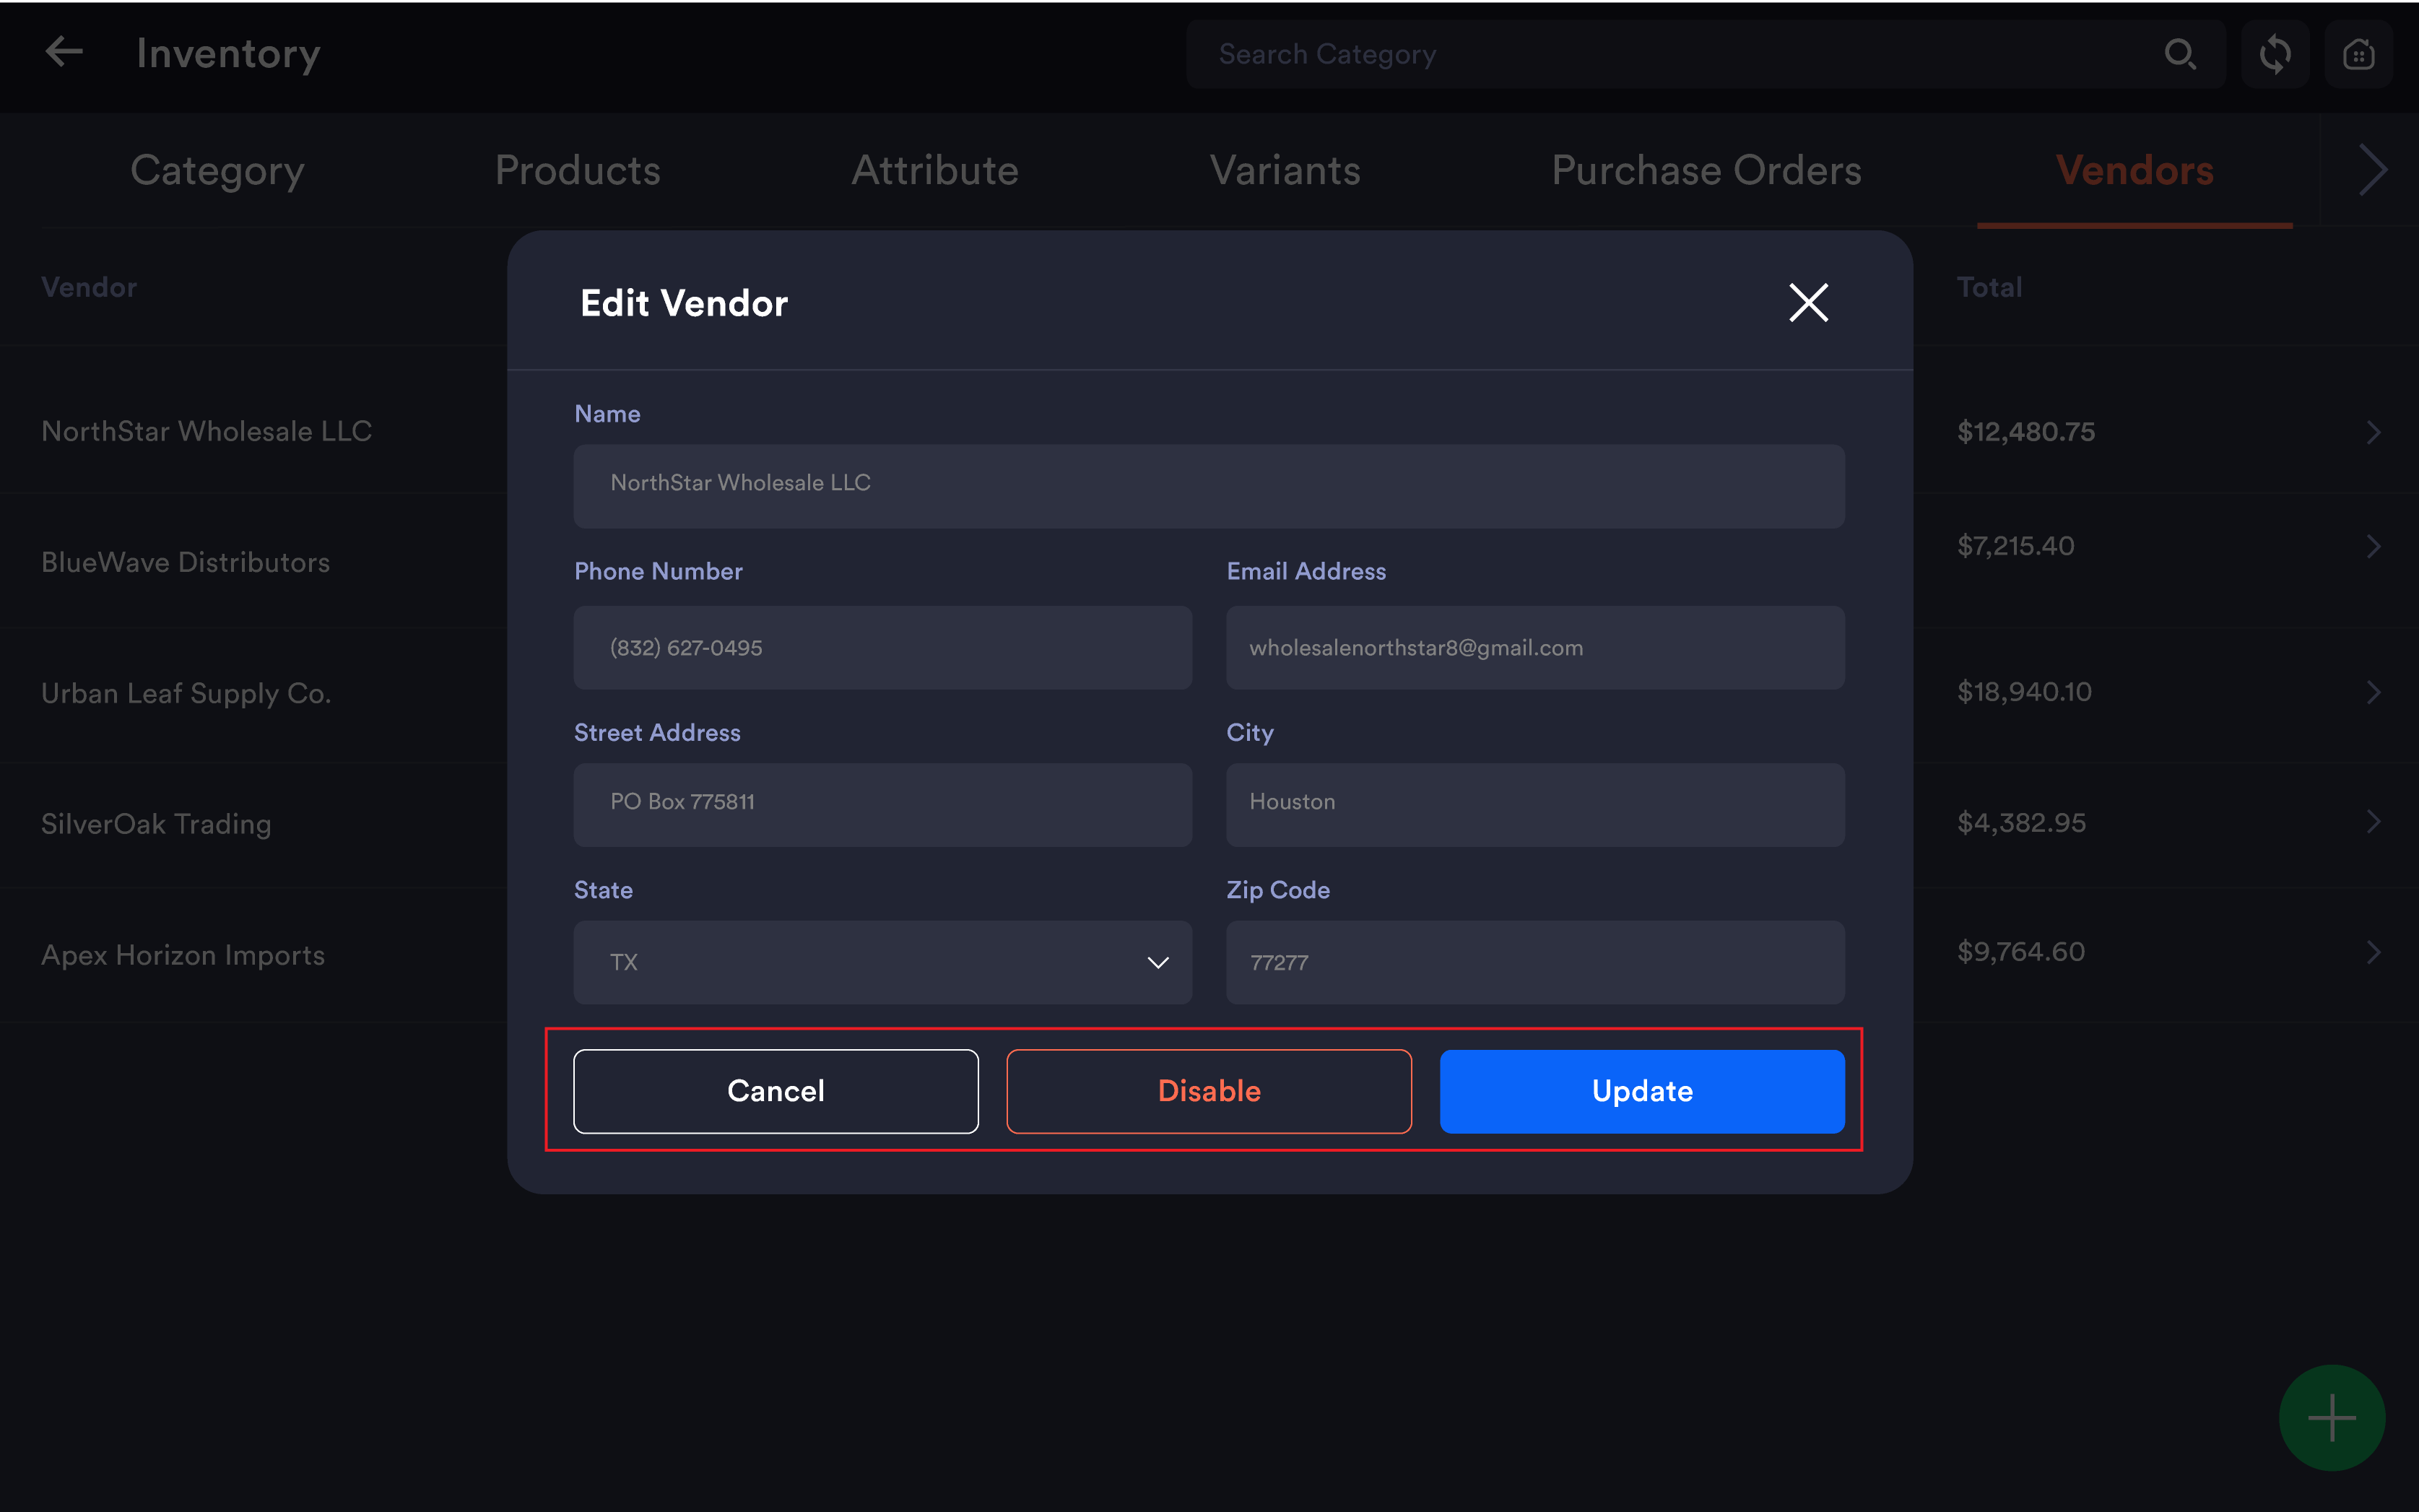Switch to the Category tab

217,171
